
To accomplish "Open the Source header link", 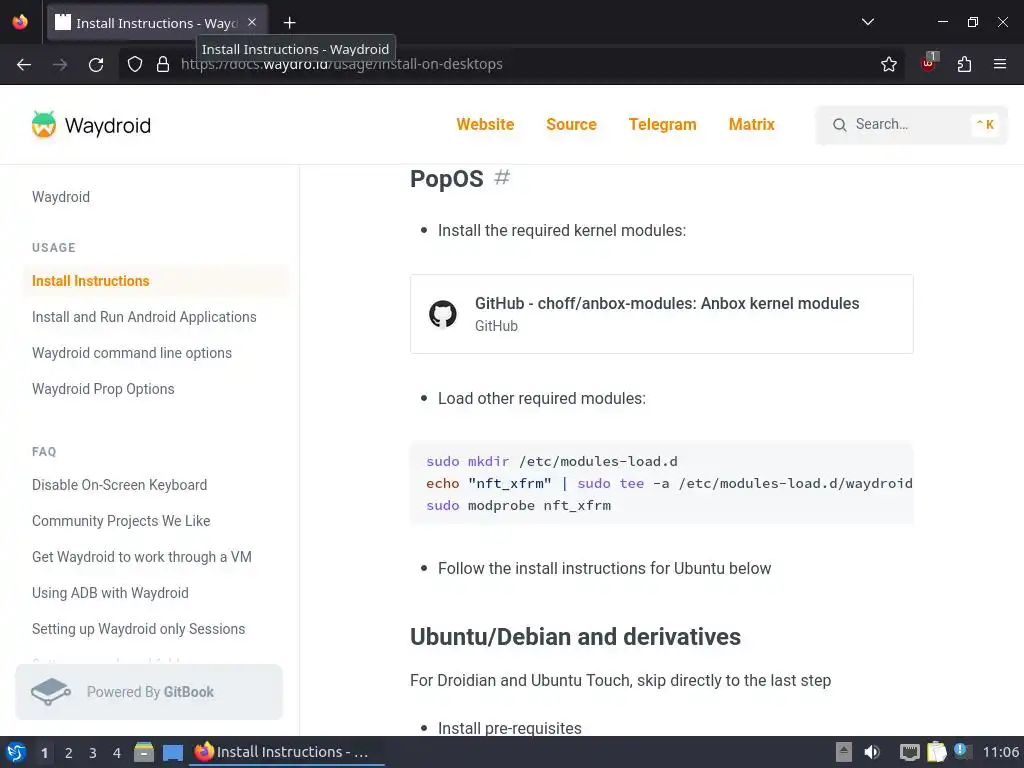I will click(x=571, y=124).
